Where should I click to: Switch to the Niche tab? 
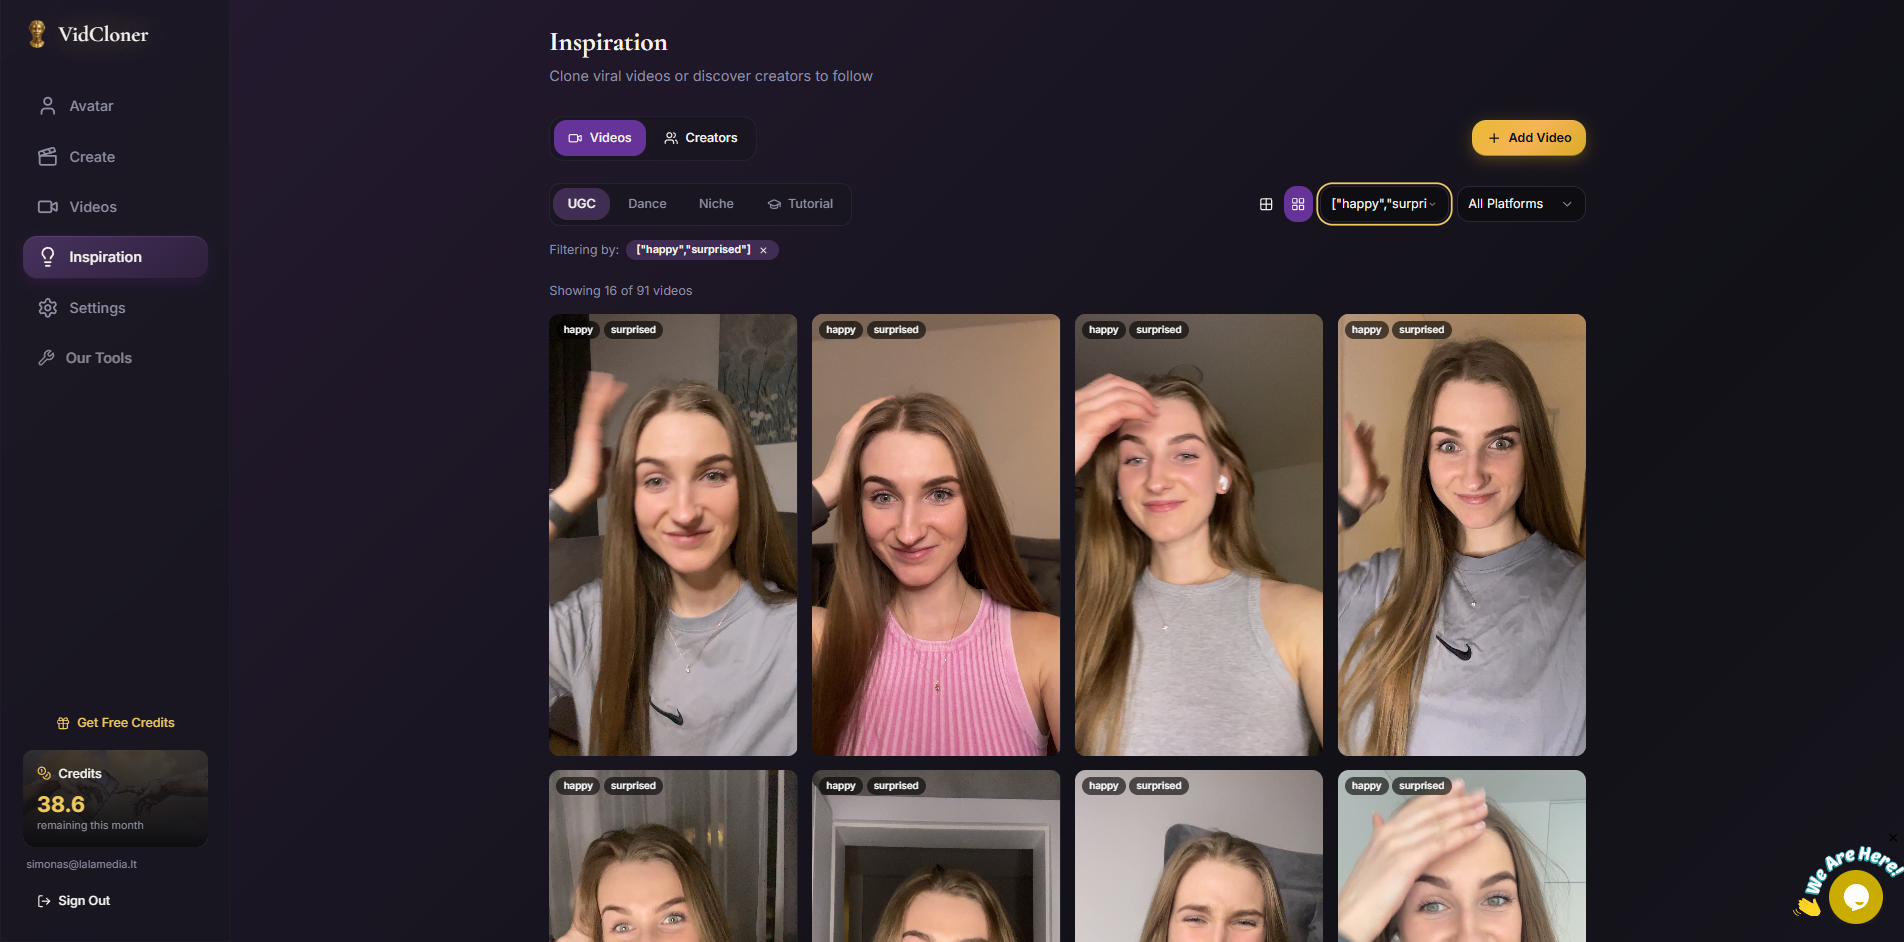[716, 203]
